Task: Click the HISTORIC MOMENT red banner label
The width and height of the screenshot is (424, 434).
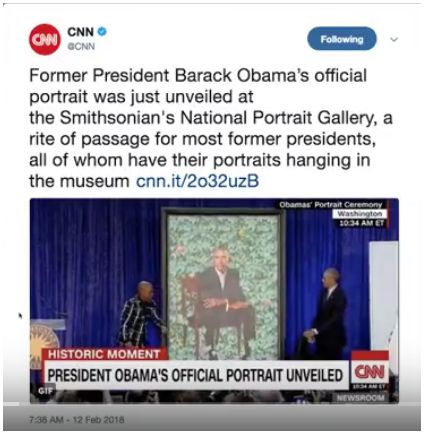Action: coord(104,354)
